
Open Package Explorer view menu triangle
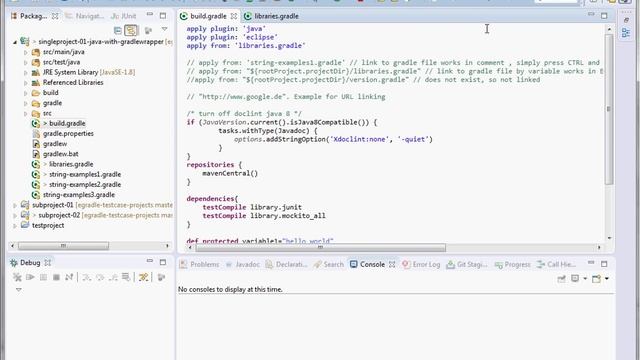click(164, 29)
